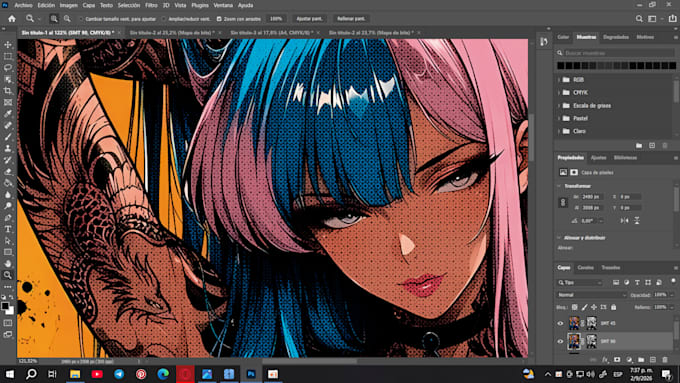This screenshot has width=680, height=383.
Task: Toggle link width and height chain
Action: (x=563, y=203)
